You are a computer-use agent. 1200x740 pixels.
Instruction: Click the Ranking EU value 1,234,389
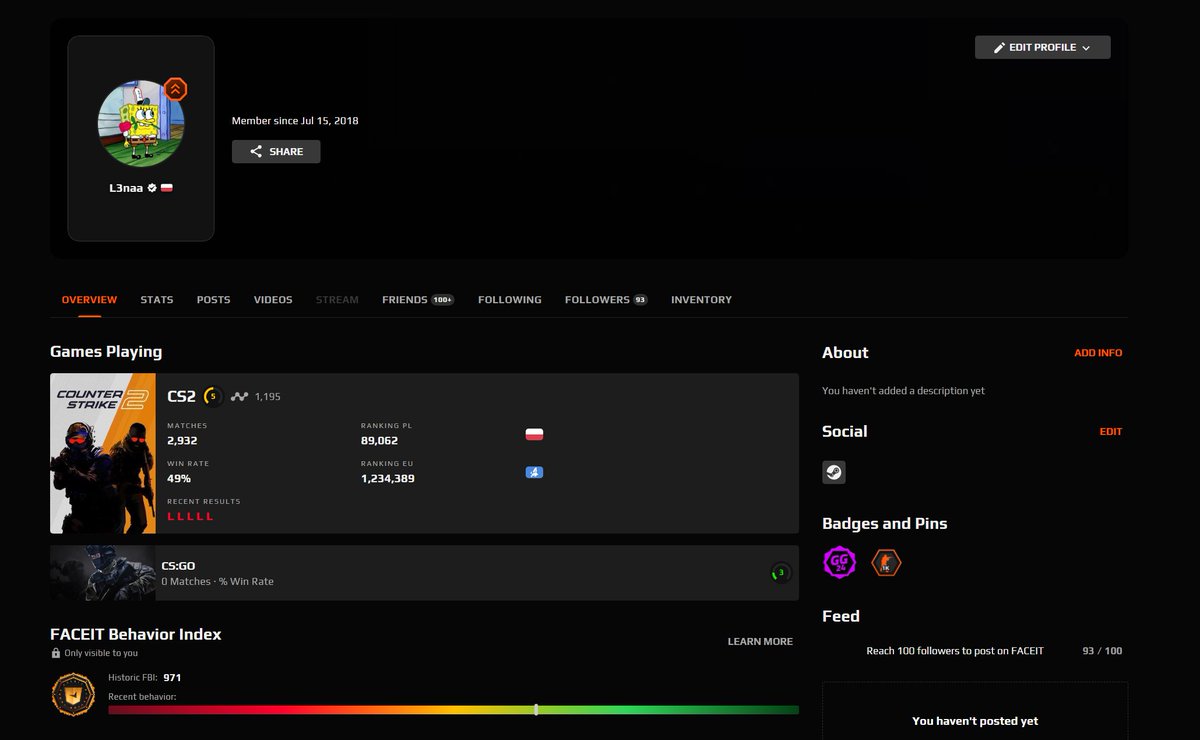pyautogui.click(x=387, y=478)
